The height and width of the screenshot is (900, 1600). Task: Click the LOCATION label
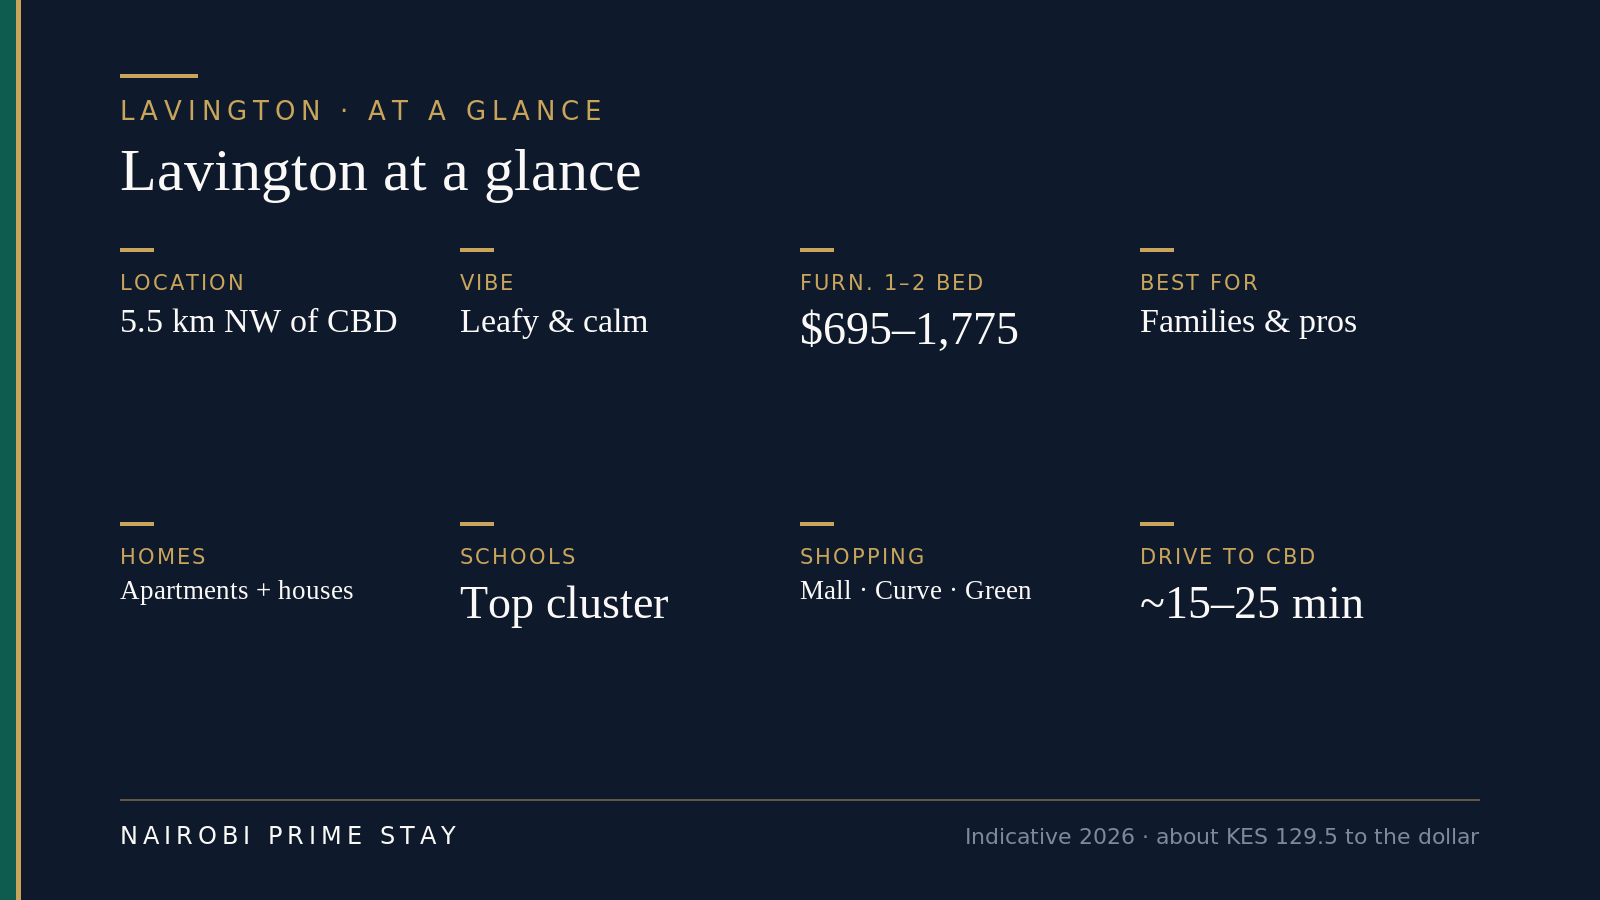coord(182,283)
